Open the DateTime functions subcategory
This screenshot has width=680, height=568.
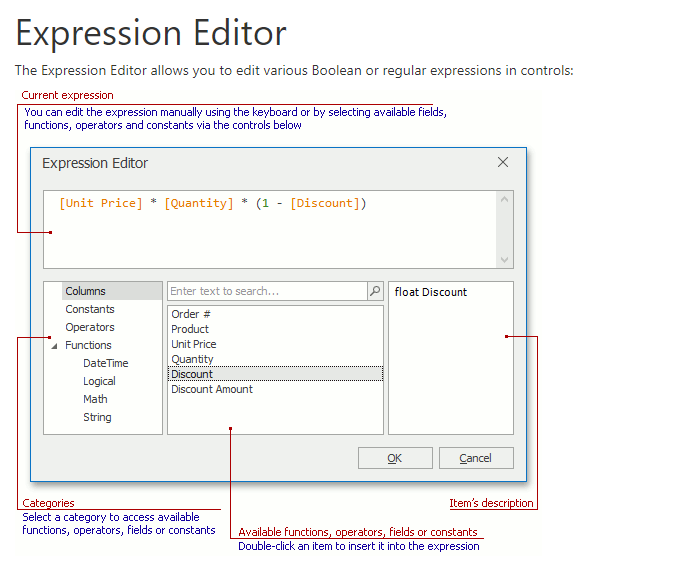coord(105,363)
